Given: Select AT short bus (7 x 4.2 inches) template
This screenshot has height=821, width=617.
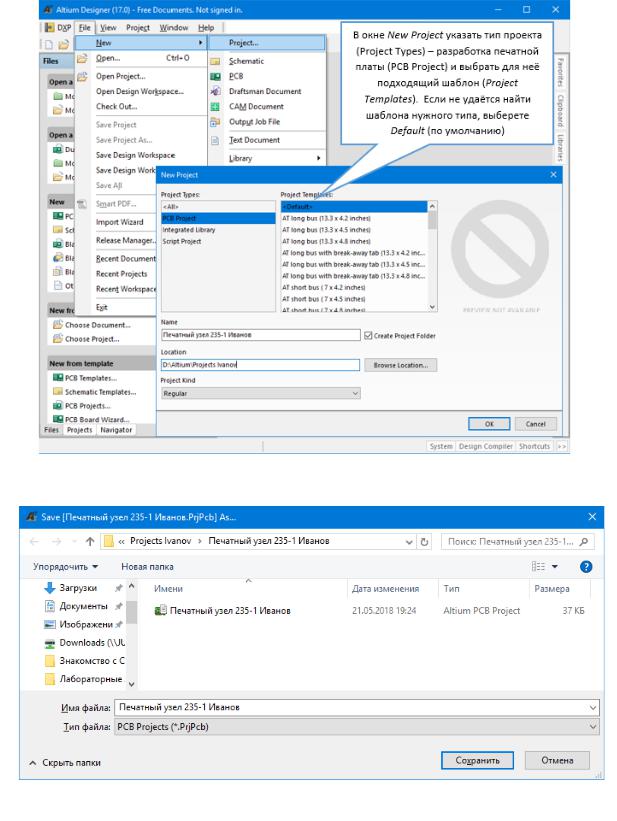Looking at the screenshot, I should 354,287.
